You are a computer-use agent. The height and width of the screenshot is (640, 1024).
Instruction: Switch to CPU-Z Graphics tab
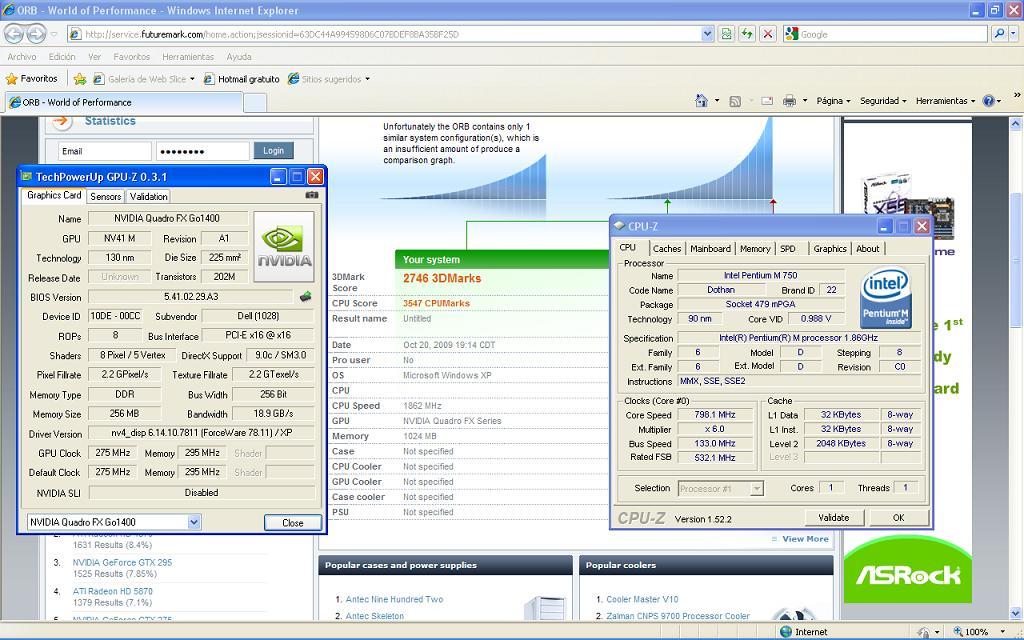[830, 249]
